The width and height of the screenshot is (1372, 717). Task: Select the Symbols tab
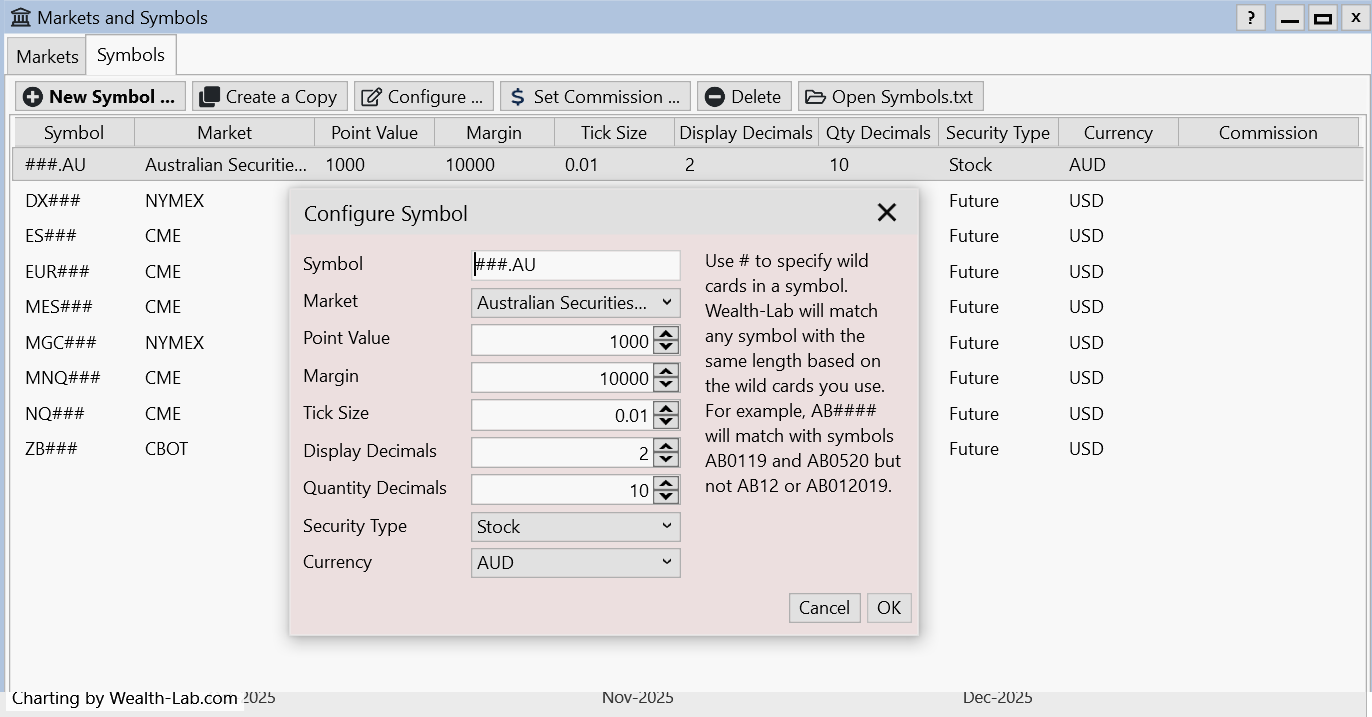coord(131,56)
